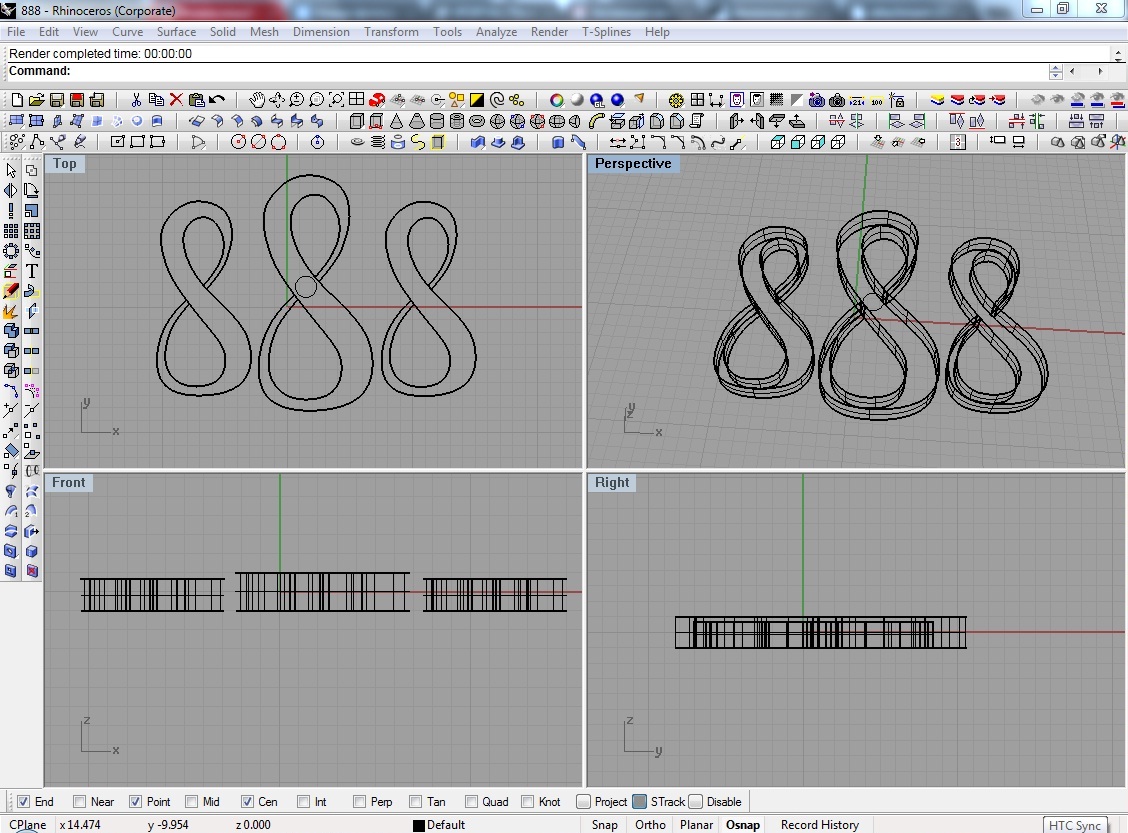Enable the Near object snap checkbox

pos(80,802)
